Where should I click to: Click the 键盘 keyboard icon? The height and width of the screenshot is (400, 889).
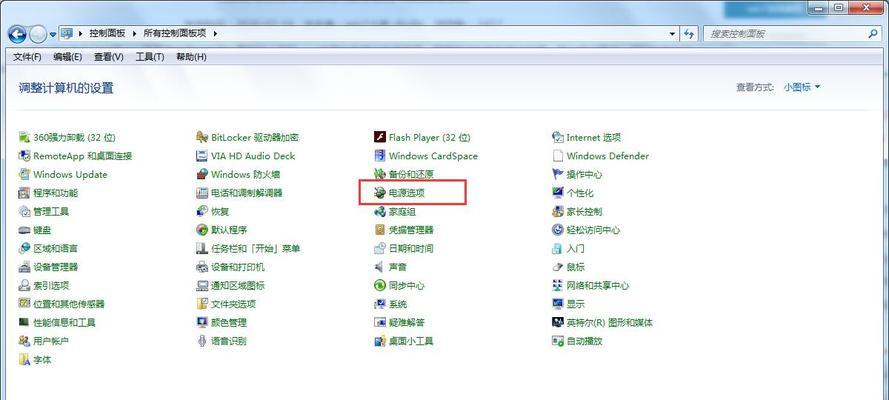[x=24, y=230]
